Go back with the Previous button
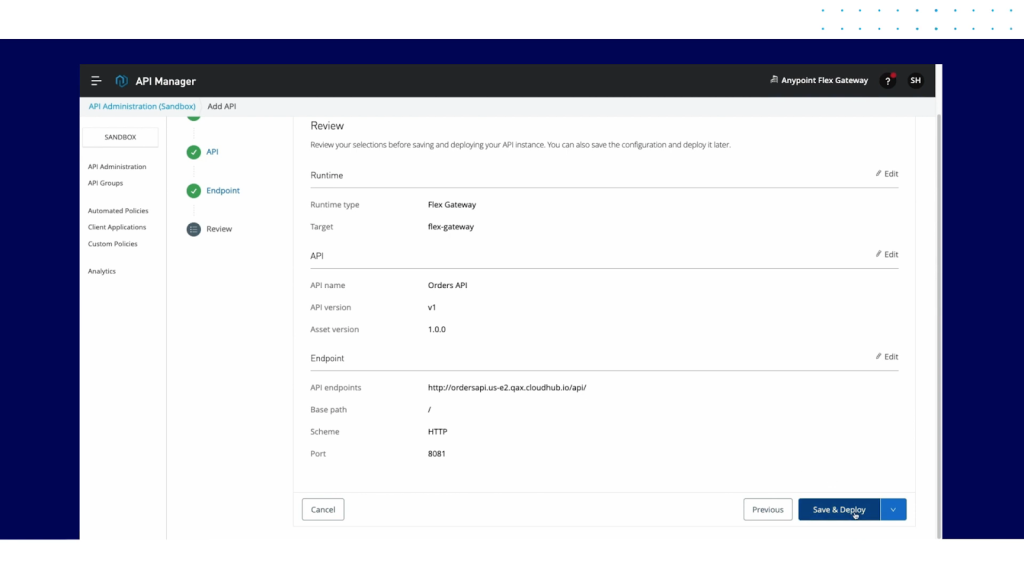Screen dimensions: 1024x576 (x=767, y=510)
